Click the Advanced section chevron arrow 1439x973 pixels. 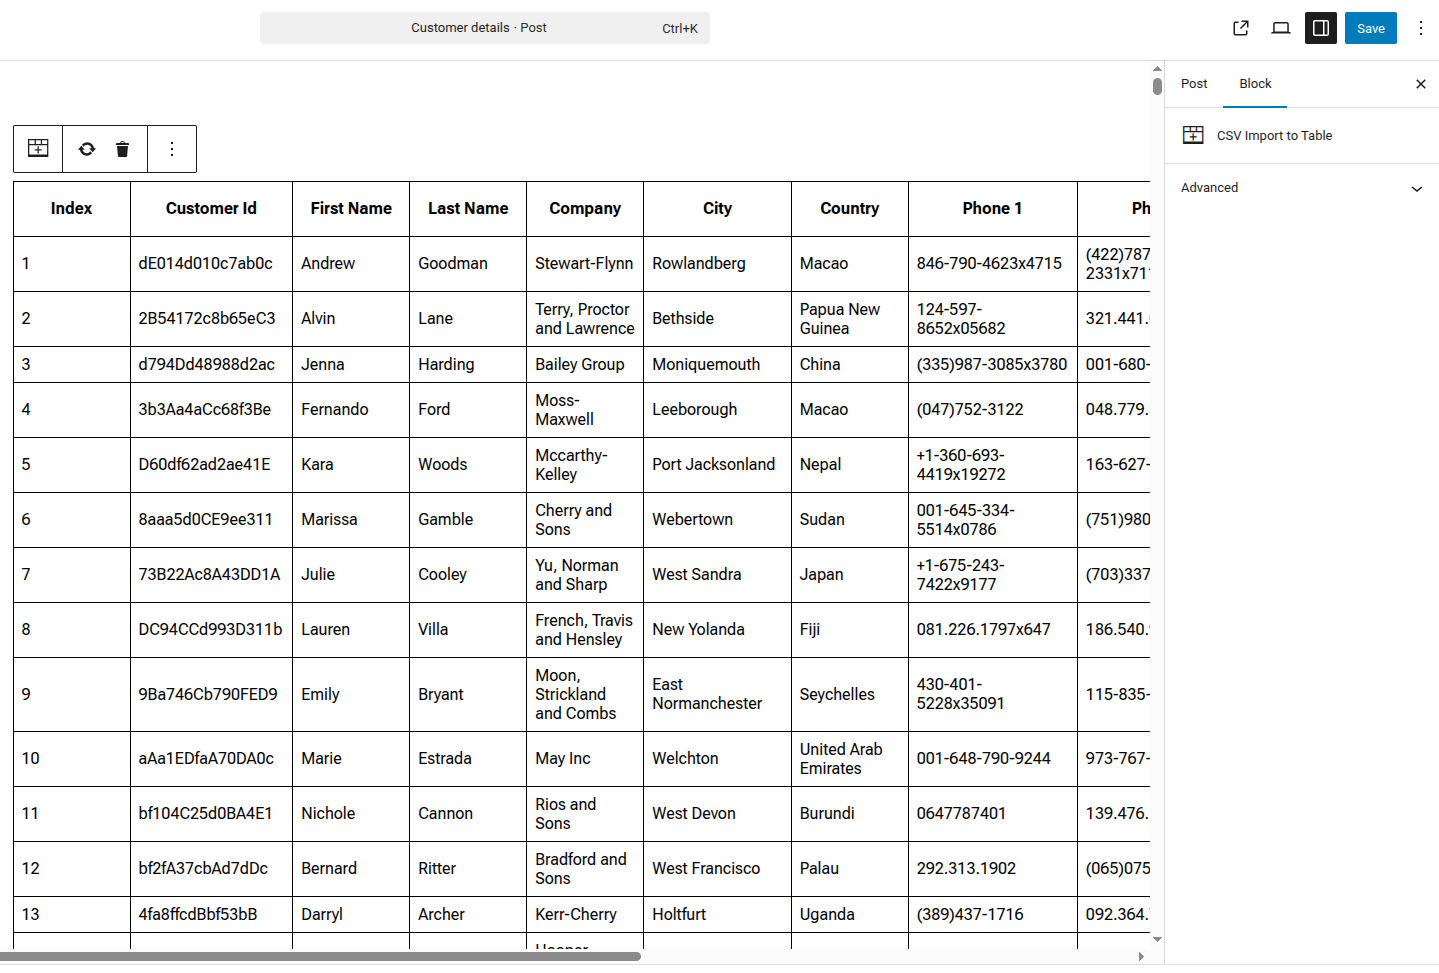(1416, 188)
